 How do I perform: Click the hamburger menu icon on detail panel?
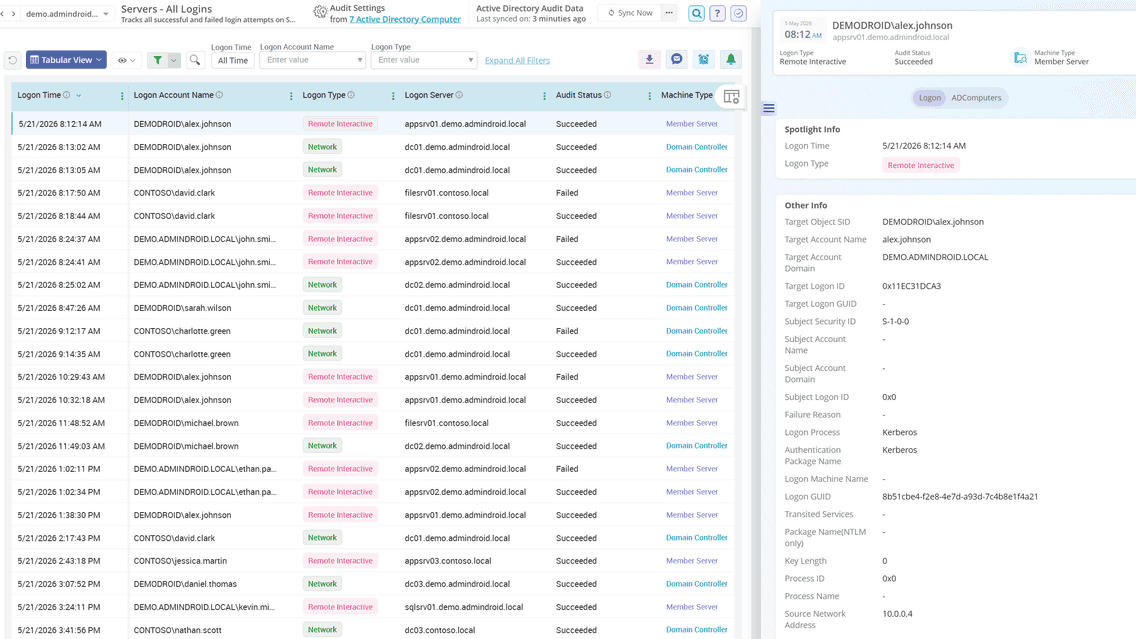click(x=769, y=109)
